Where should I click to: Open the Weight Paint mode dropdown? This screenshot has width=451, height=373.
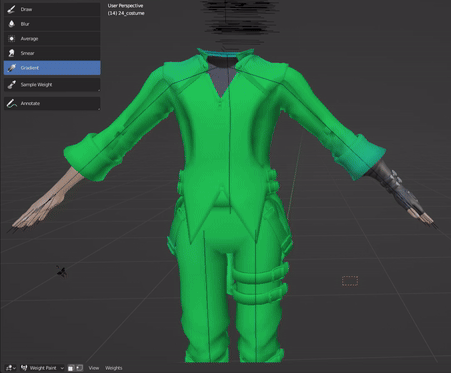click(x=42, y=368)
